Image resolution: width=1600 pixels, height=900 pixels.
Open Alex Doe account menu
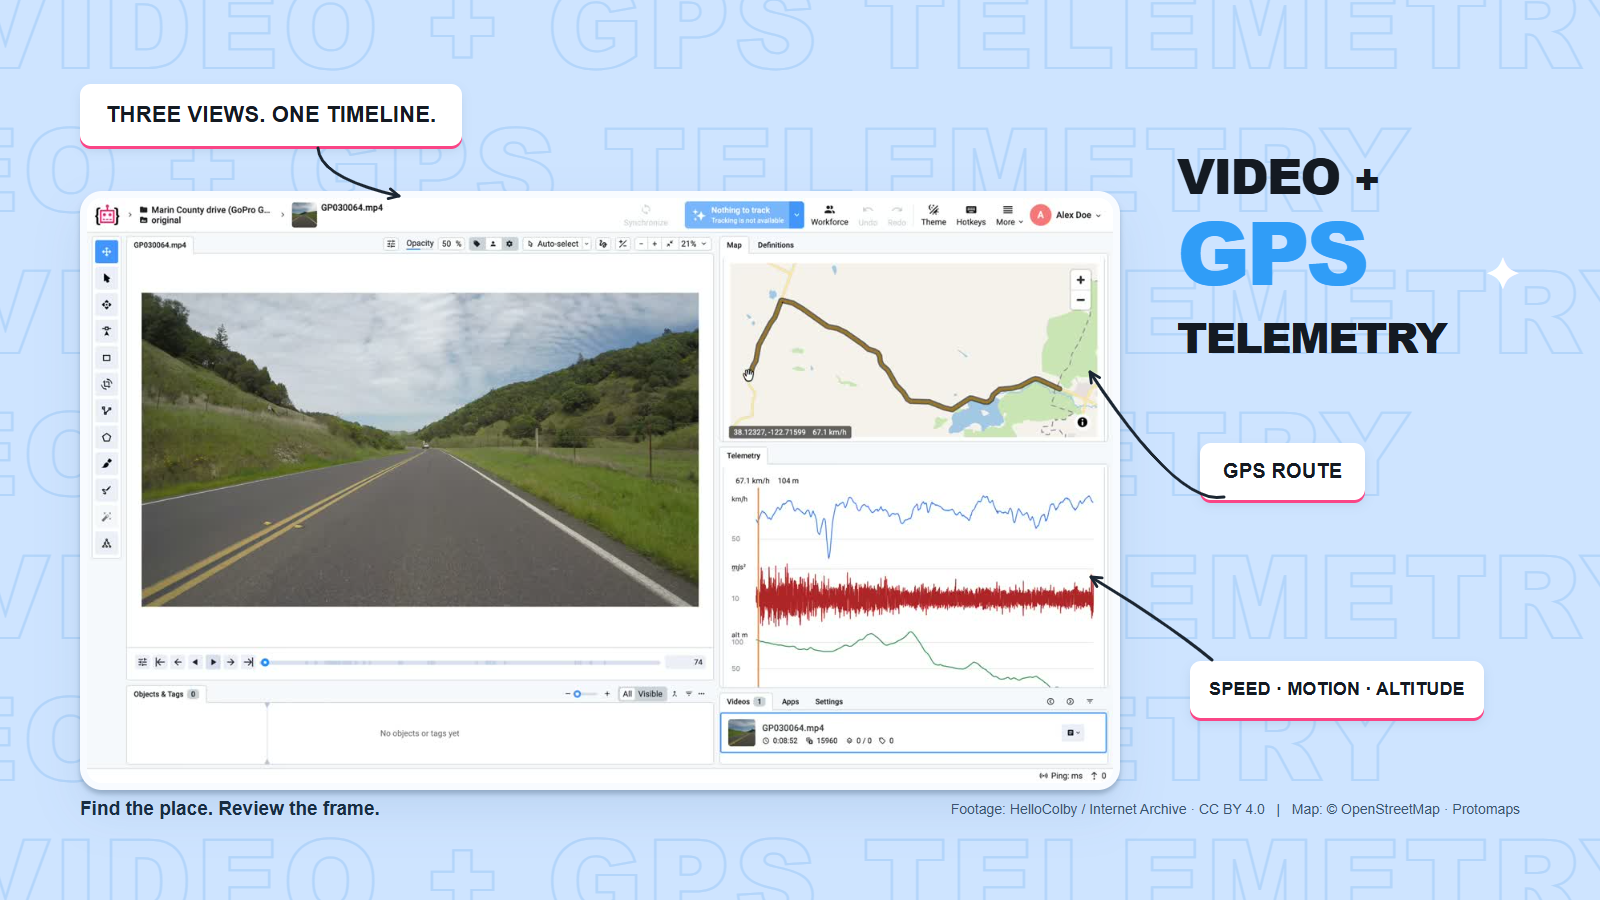click(1066, 215)
